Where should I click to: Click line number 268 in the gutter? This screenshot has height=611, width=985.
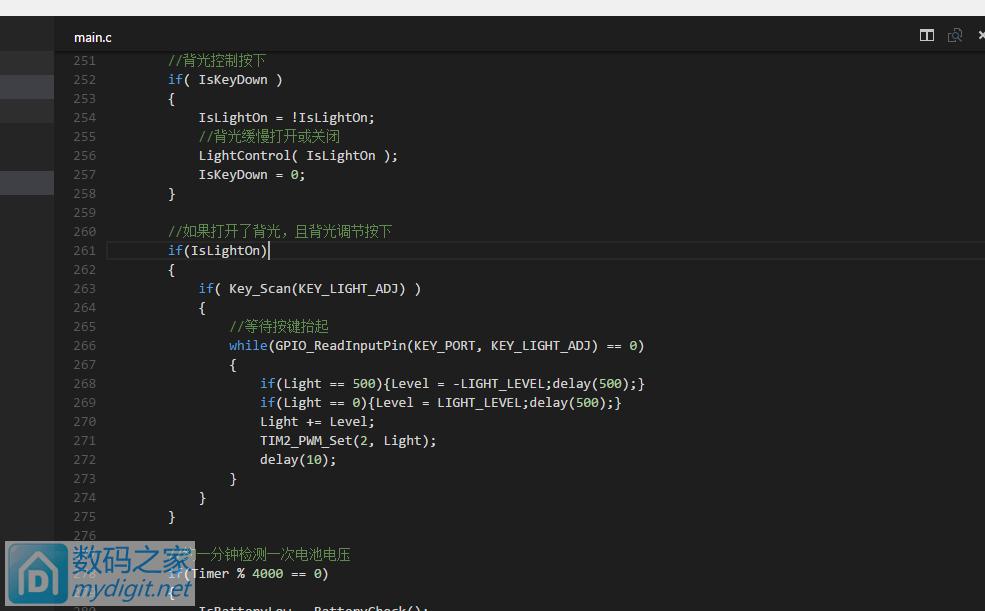click(x=84, y=383)
